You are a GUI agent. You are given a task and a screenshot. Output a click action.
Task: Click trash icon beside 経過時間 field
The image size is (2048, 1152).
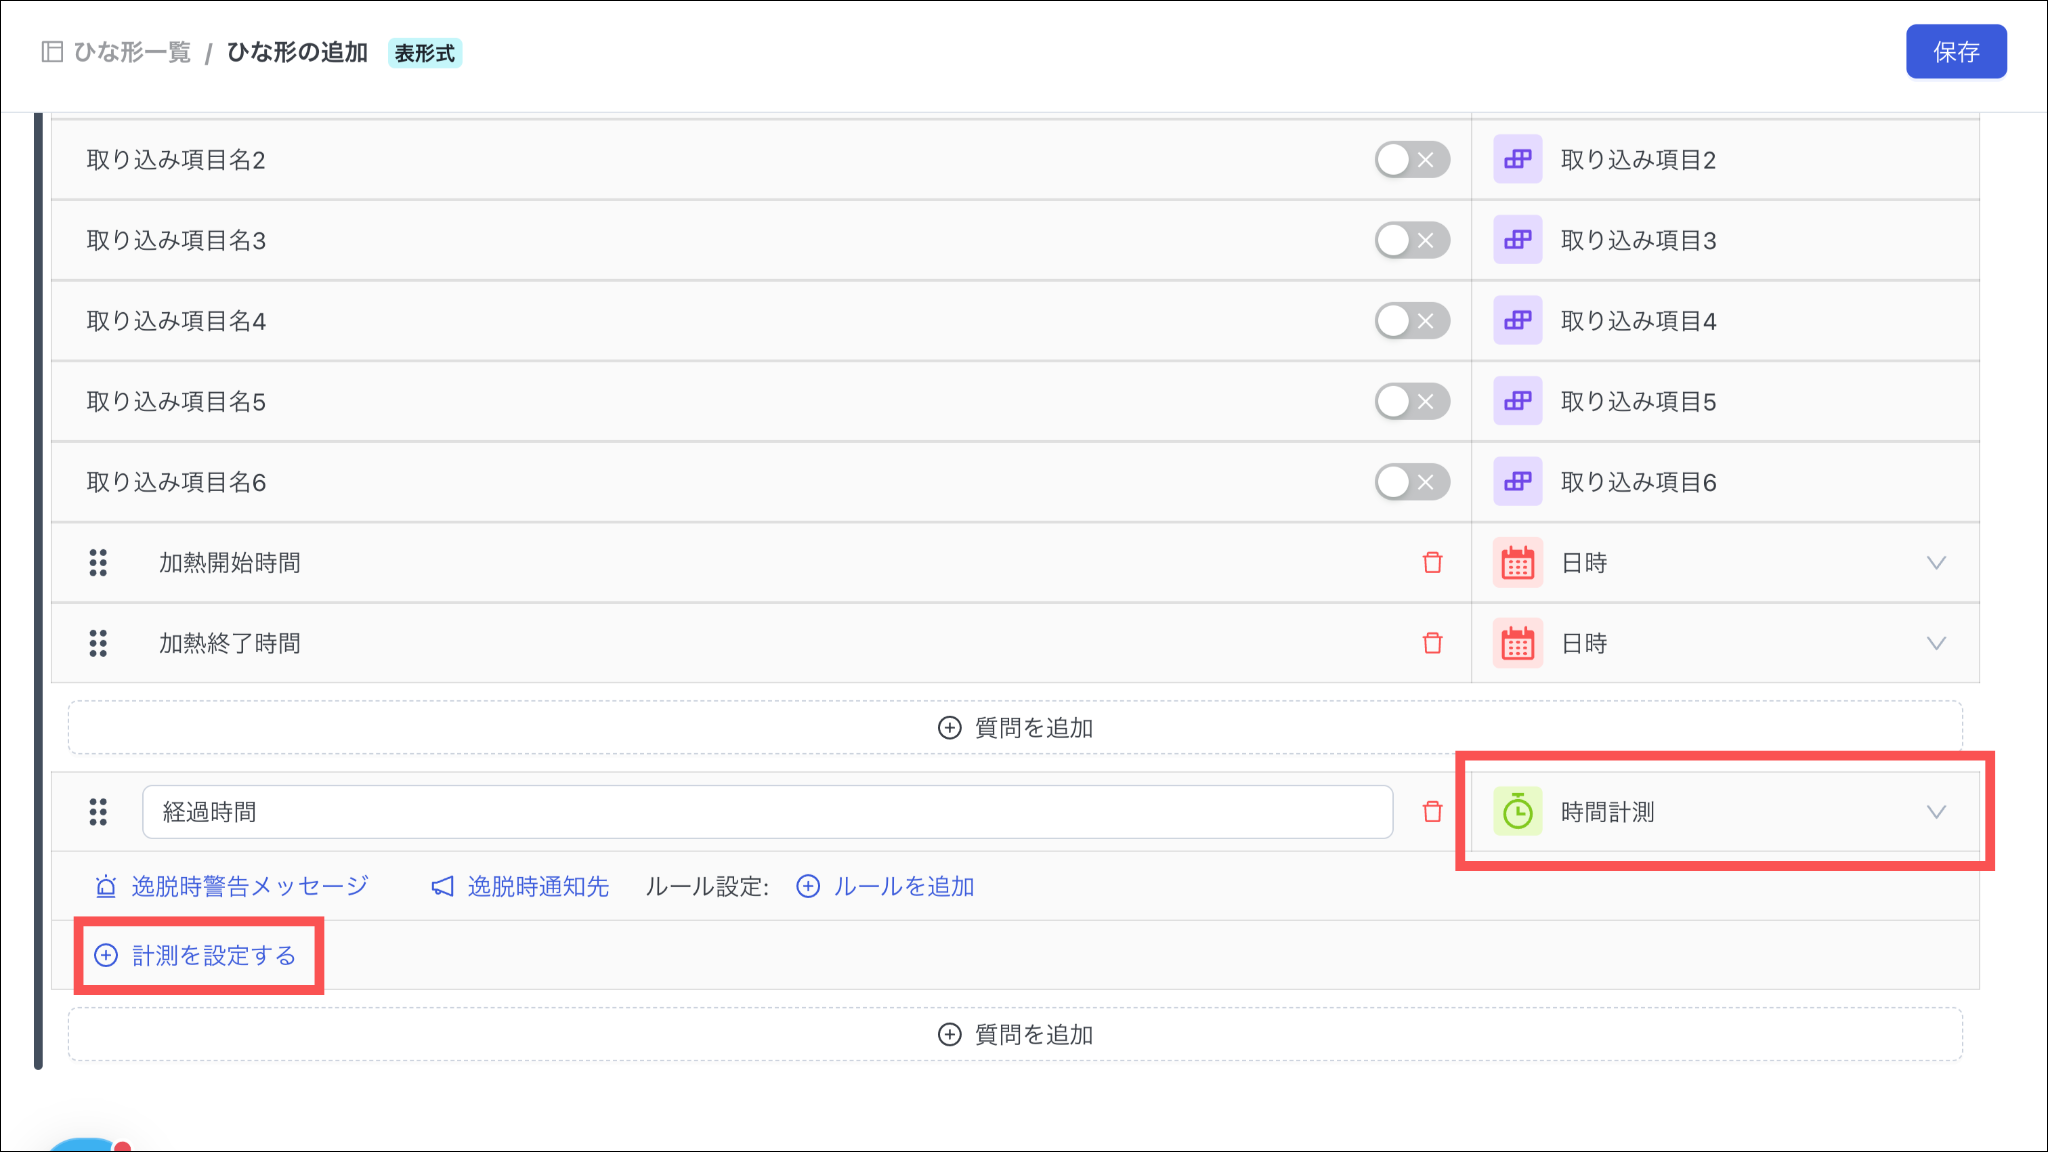pyautogui.click(x=1432, y=812)
